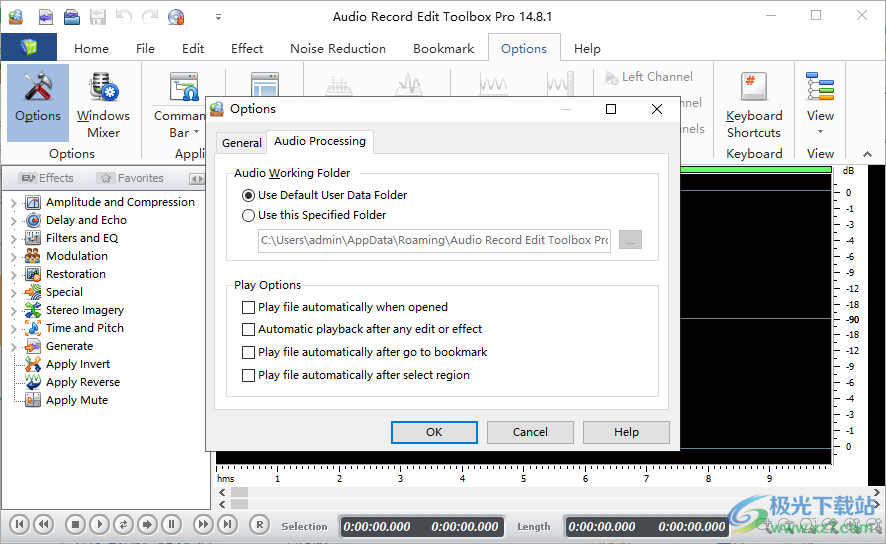Click Help in the Options dialog
This screenshot has height=544, width=886.
coord(626,432)
